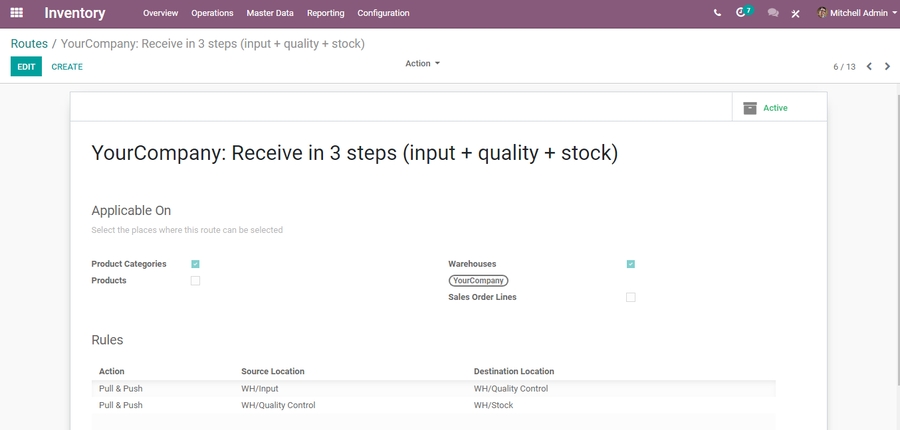
Task: Enable the Products checkbox
Action: [x=195, y=281]
